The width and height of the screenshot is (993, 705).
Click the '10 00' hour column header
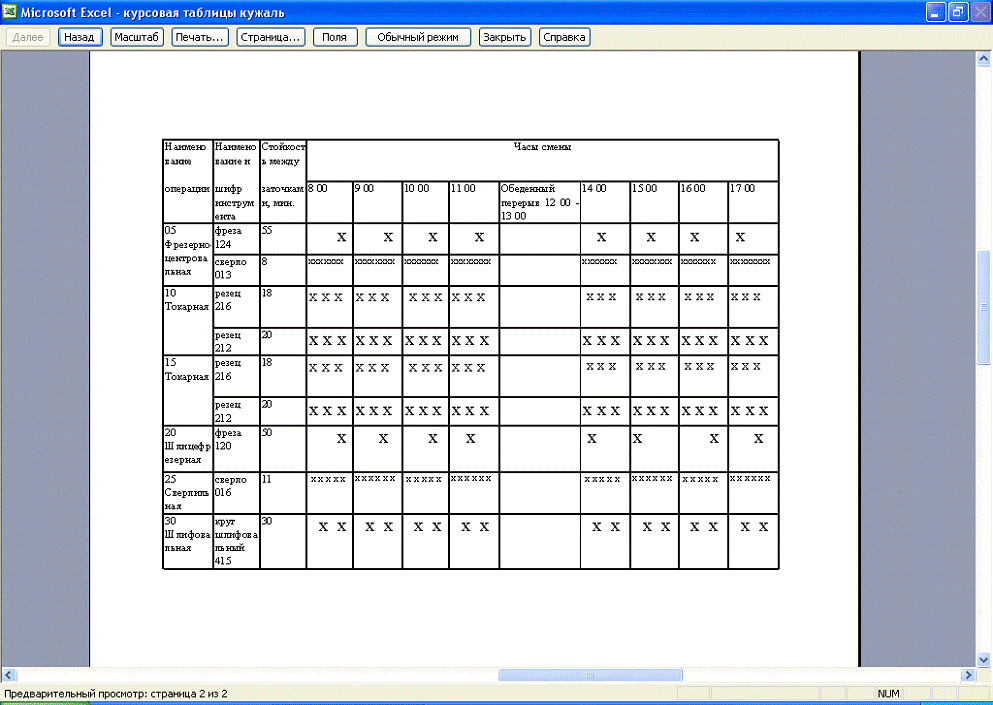[x=426, y=202]
